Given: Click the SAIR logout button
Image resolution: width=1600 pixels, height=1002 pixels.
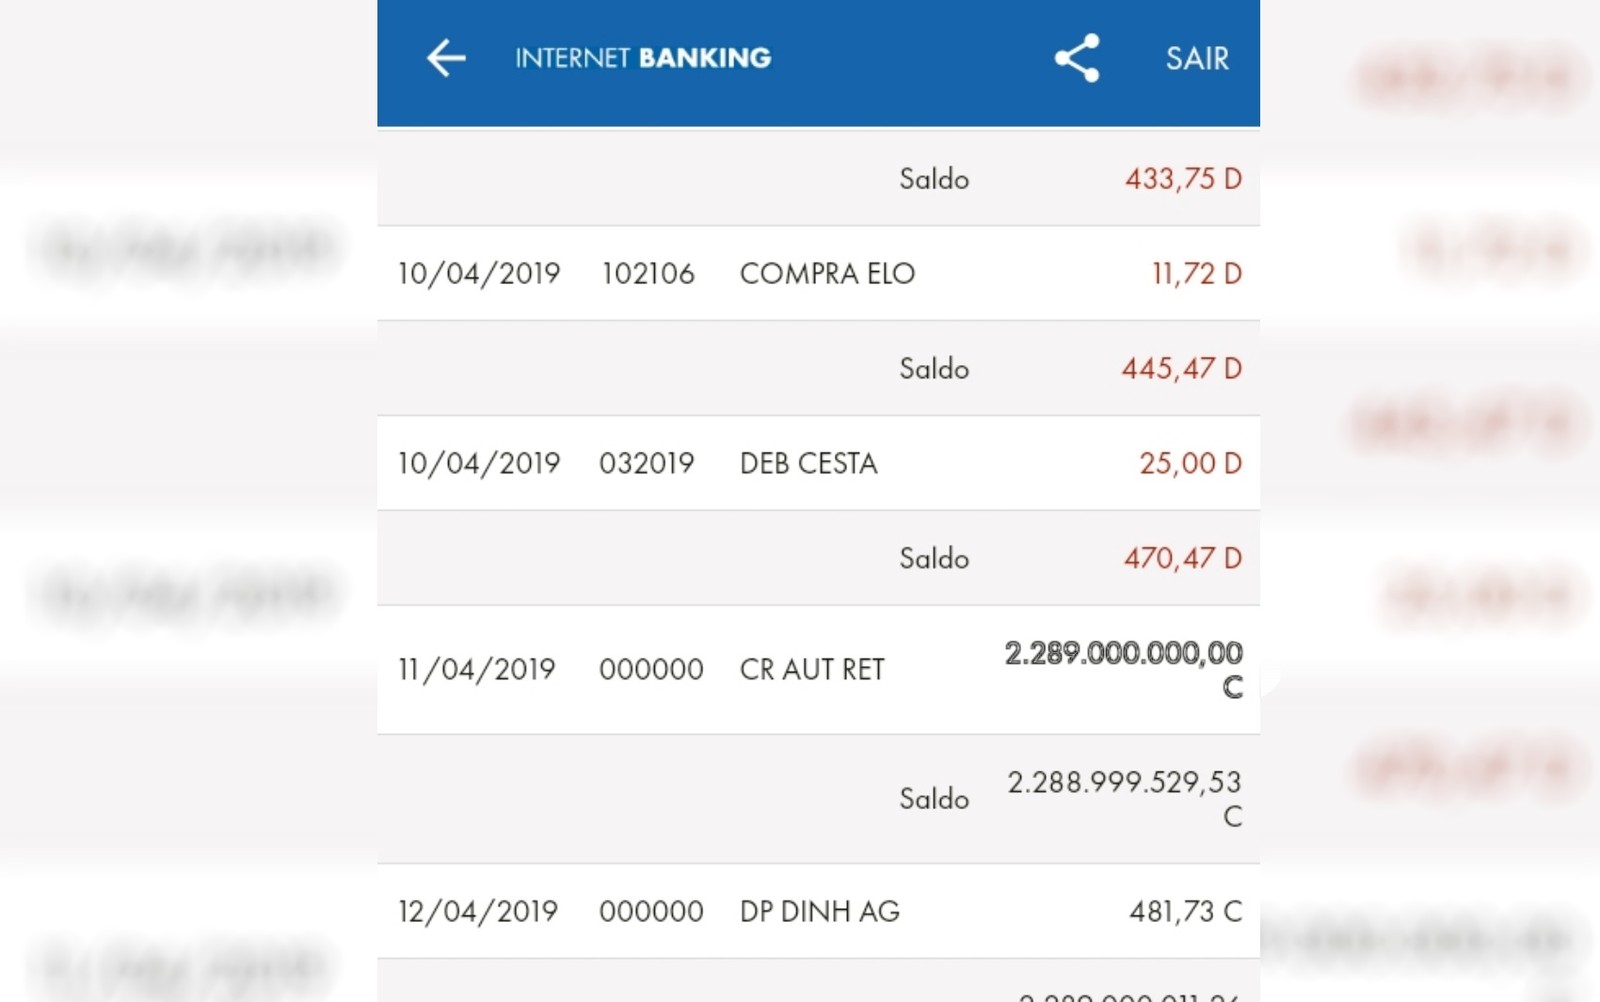Looking at the screenshot, I should point(1194,59).
